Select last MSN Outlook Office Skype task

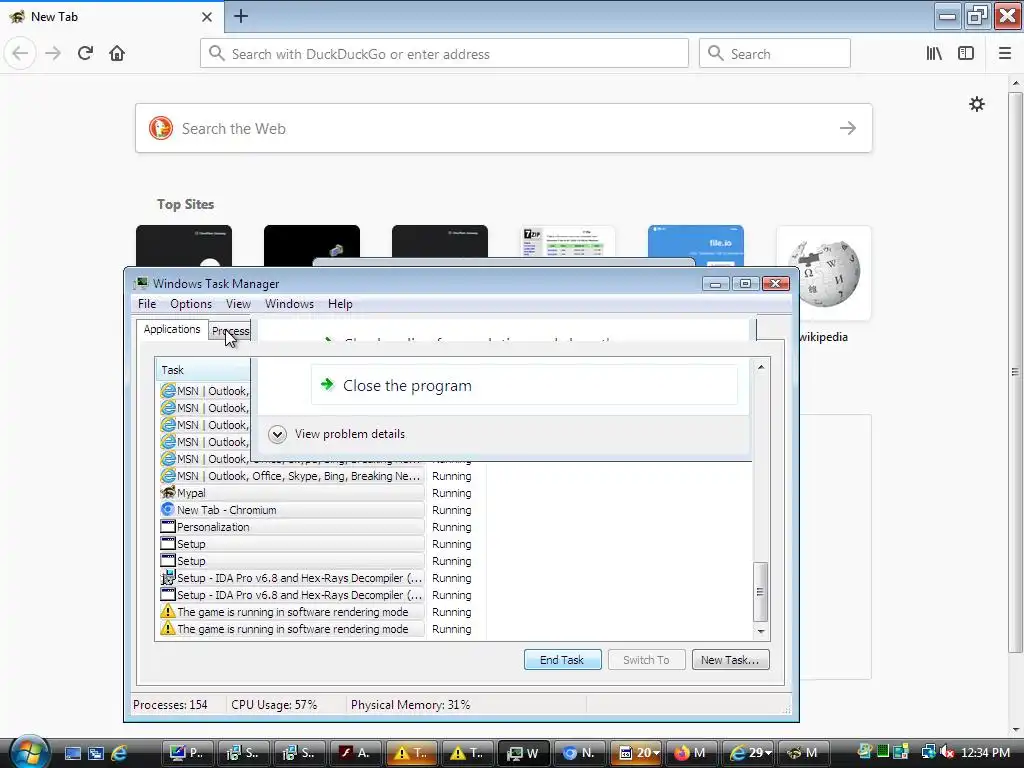coord(292,476)
